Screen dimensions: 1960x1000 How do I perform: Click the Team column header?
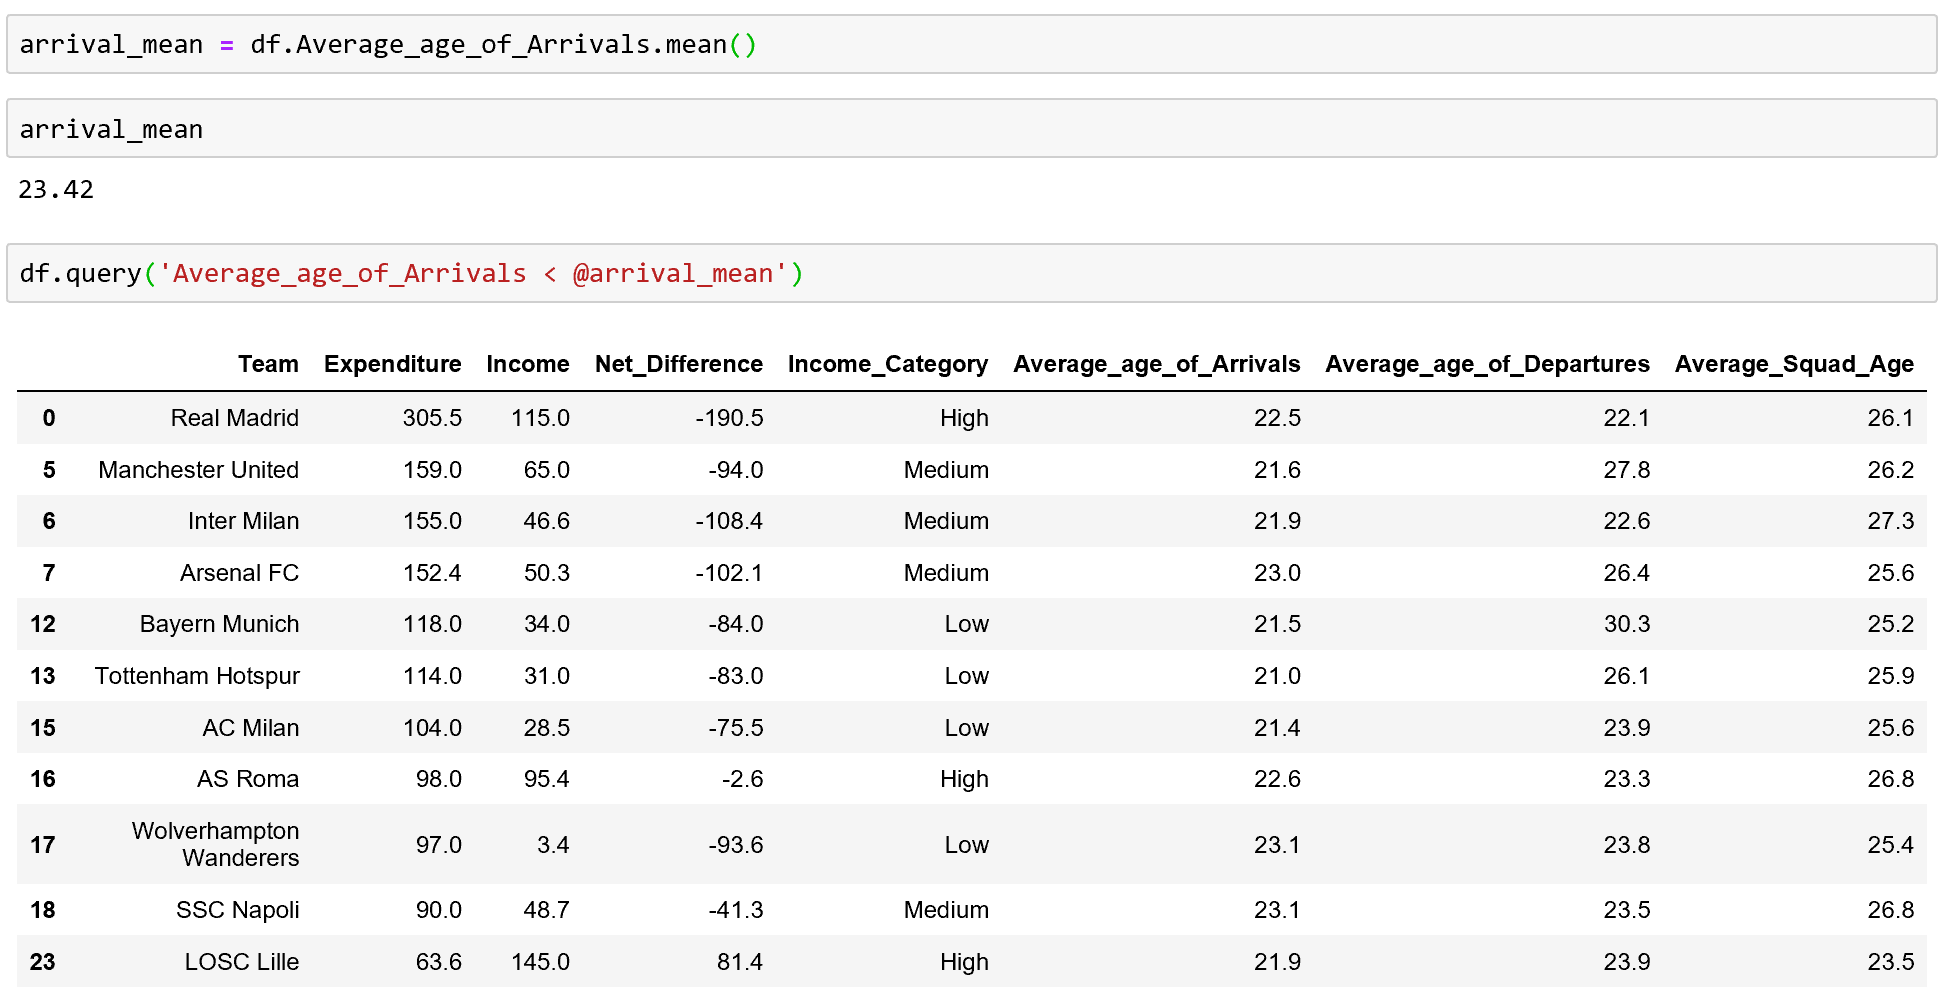pyautogui.click(x=268, y=364)
